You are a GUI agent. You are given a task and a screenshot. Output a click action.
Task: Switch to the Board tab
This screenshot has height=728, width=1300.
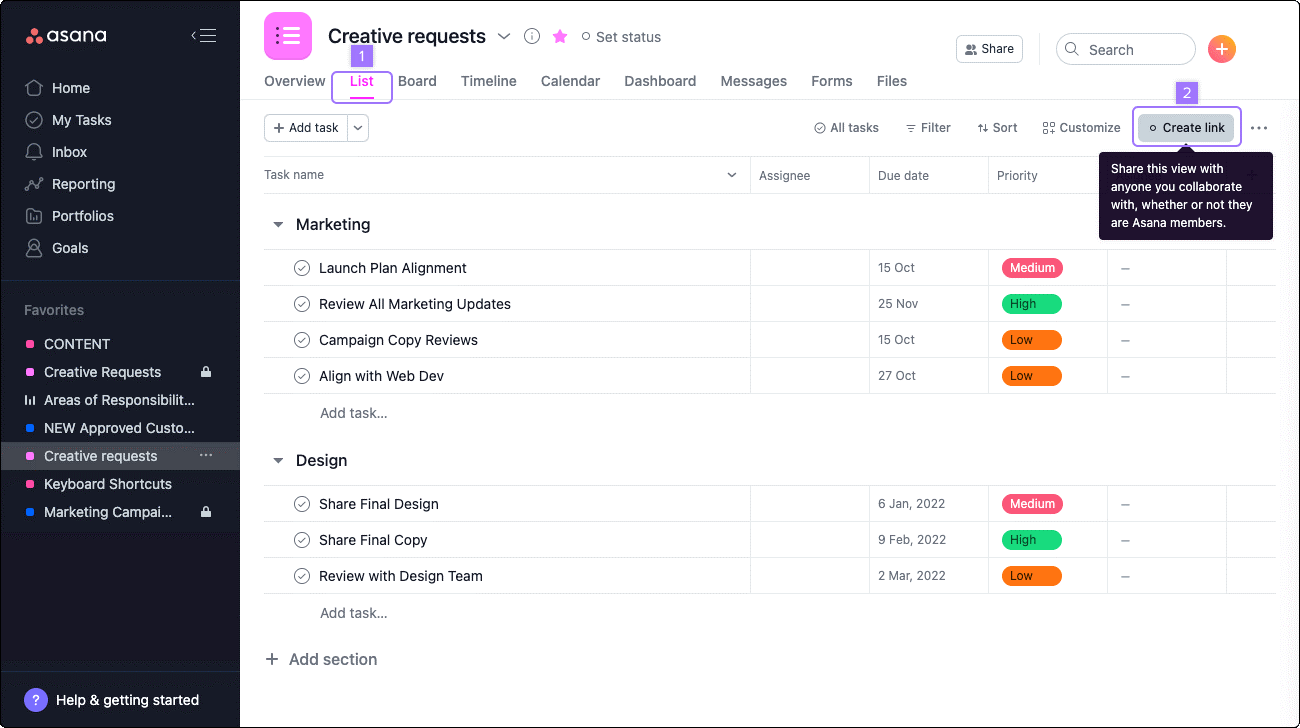417,81
